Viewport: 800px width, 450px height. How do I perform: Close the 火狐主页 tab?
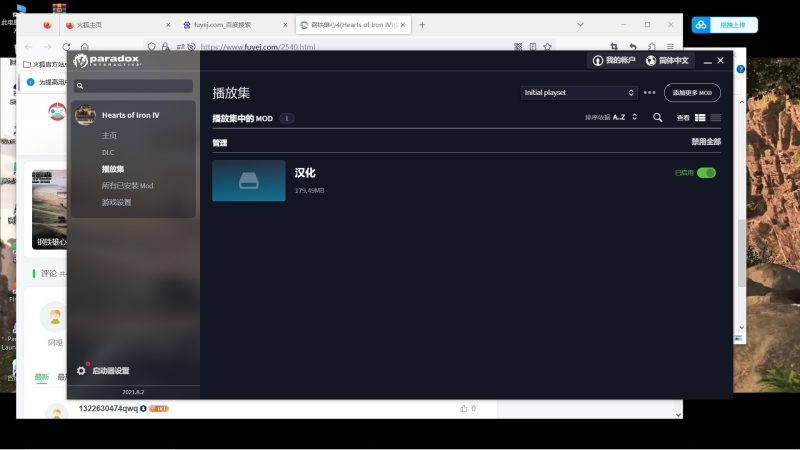click(168, 25)
